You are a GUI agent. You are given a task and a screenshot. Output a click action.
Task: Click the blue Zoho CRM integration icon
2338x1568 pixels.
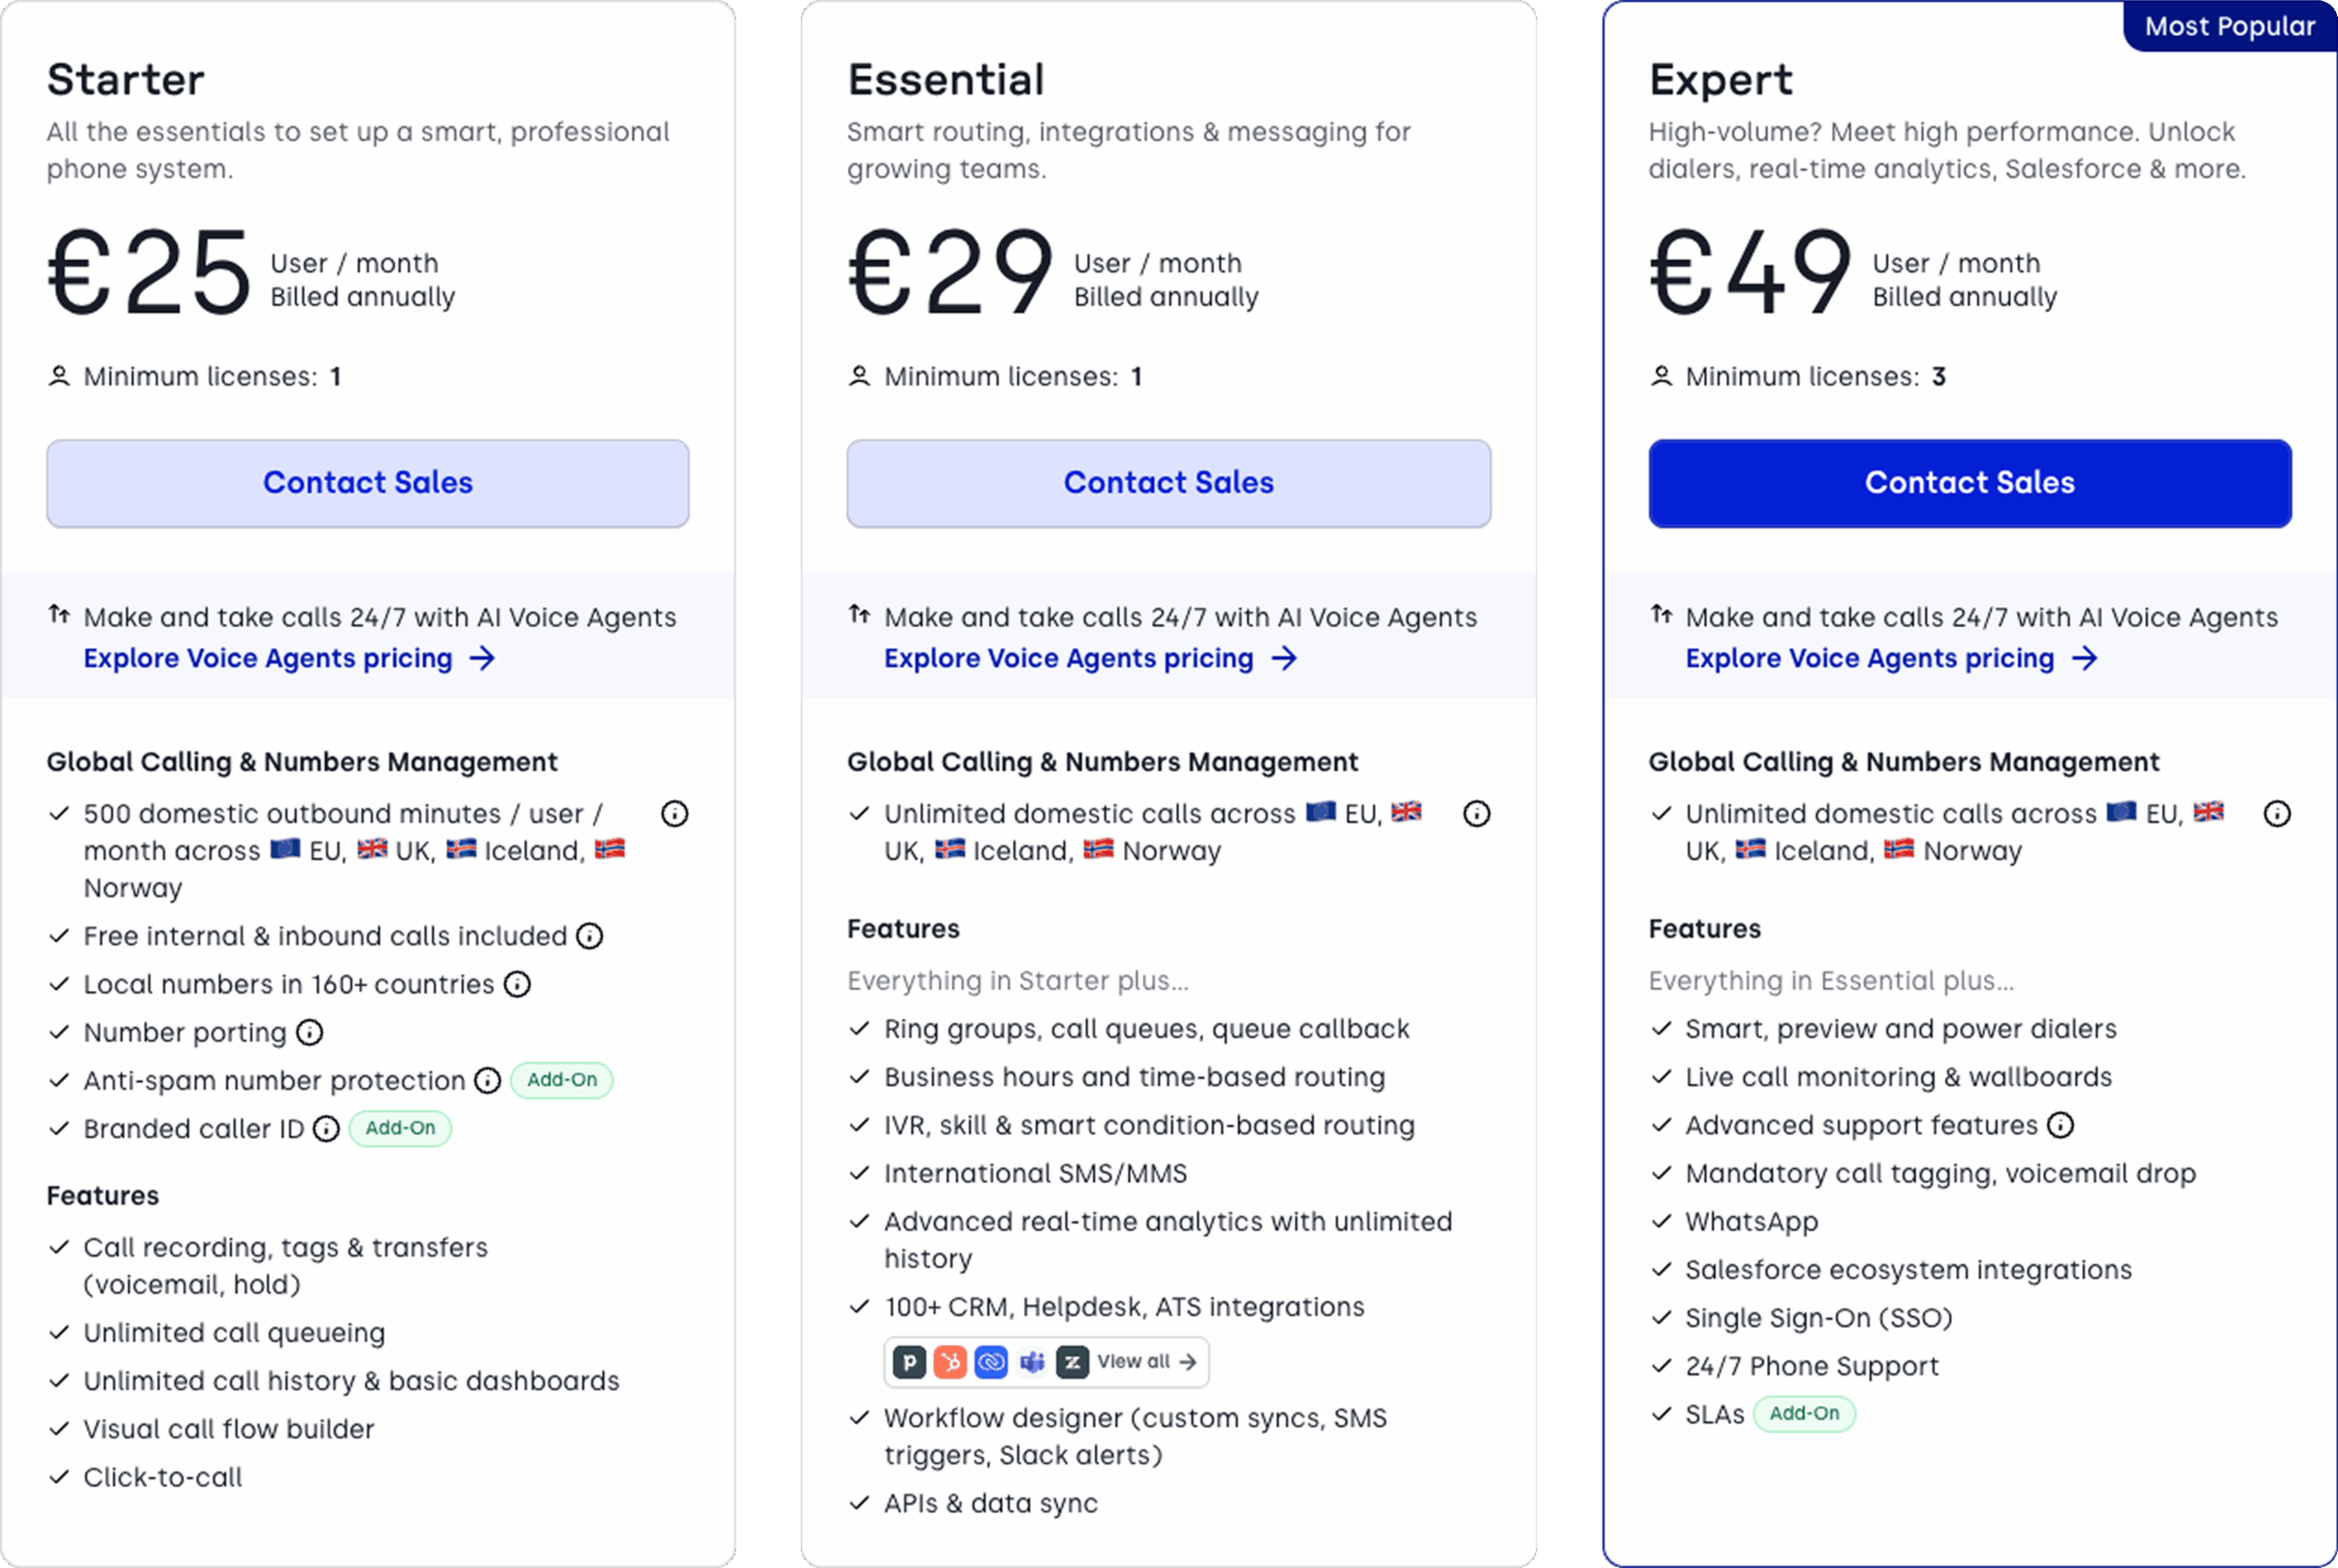991,1362
